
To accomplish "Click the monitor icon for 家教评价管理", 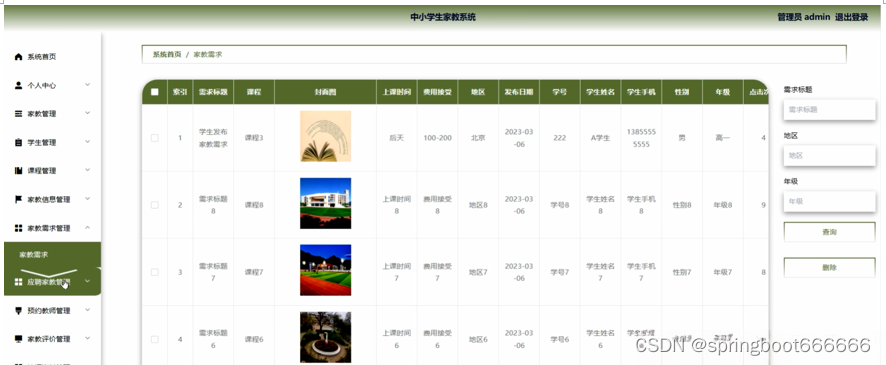I will (x=18, y=338).
